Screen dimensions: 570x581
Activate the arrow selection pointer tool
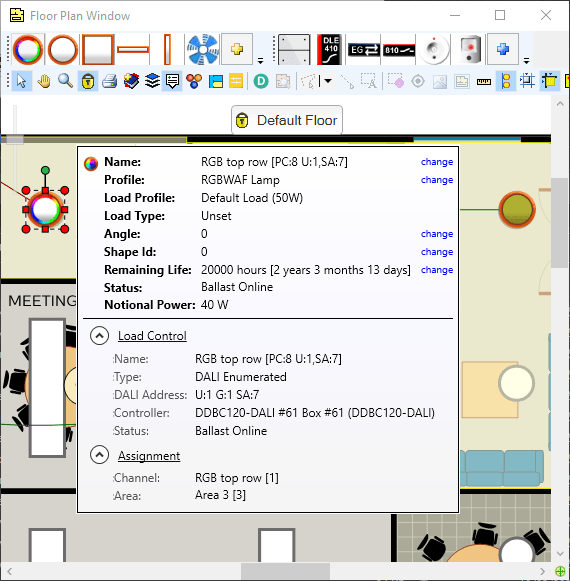pos(21,81)
